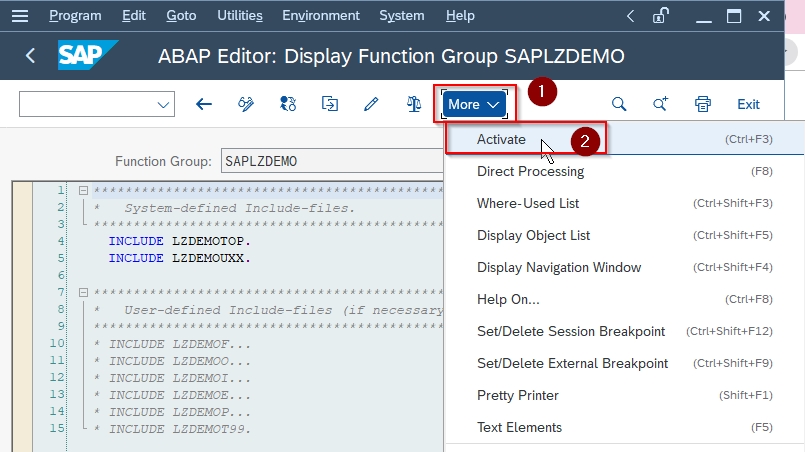This screenshot has height=452, width=805.
Task: Open the Utilities menu
Action: point(240,16)
